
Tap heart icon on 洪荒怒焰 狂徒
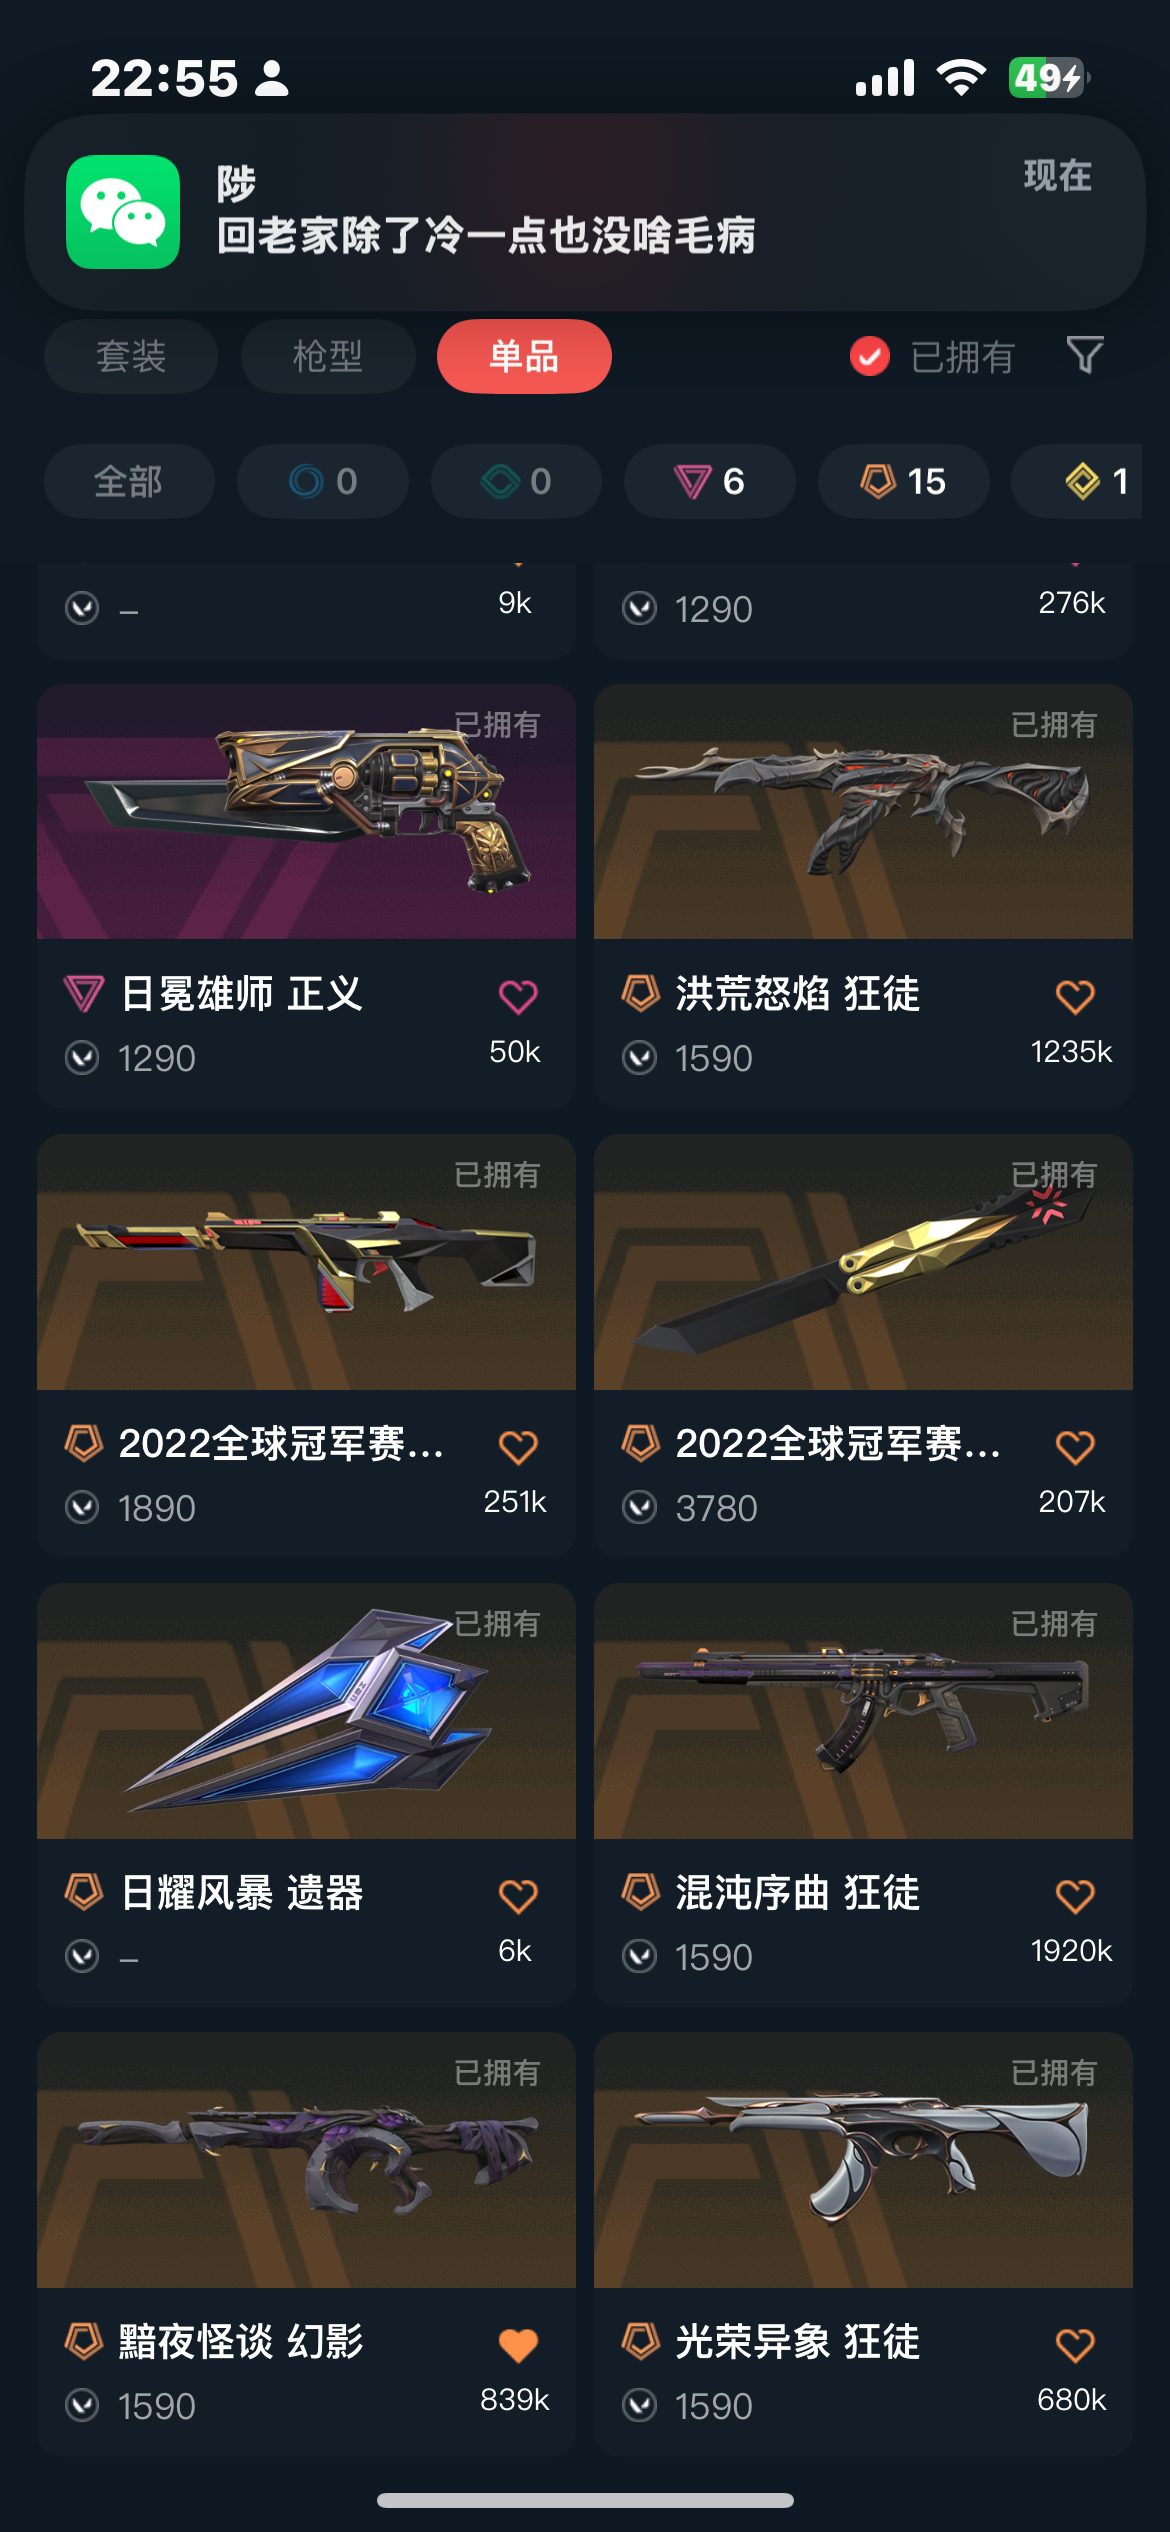[x=1075, y=996]
